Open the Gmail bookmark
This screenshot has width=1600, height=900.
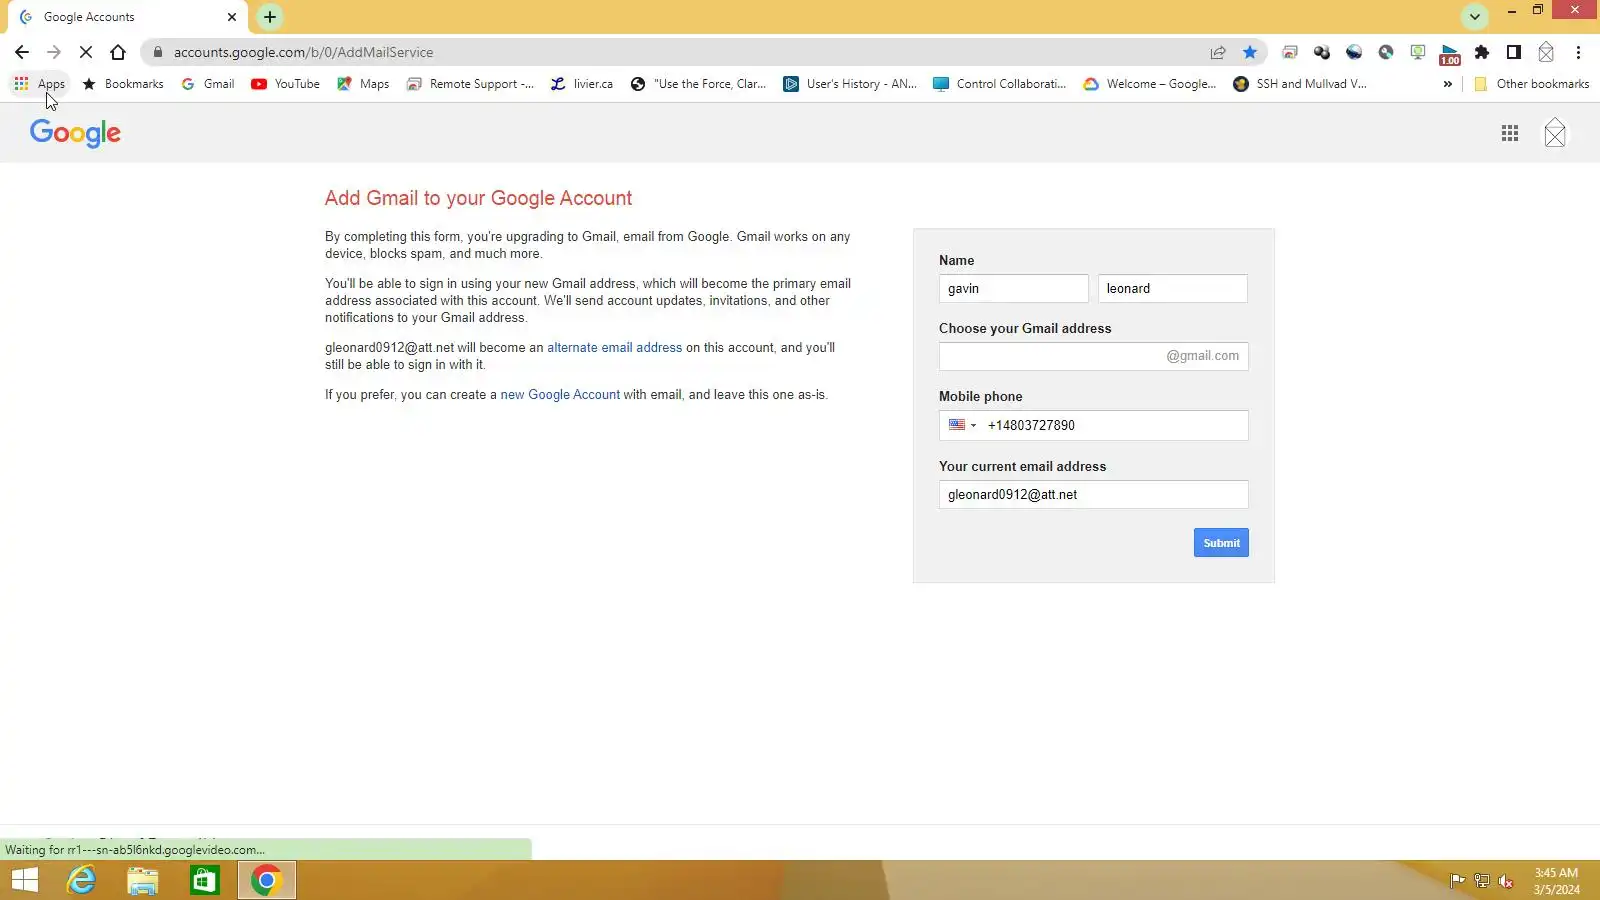point(208,84)
